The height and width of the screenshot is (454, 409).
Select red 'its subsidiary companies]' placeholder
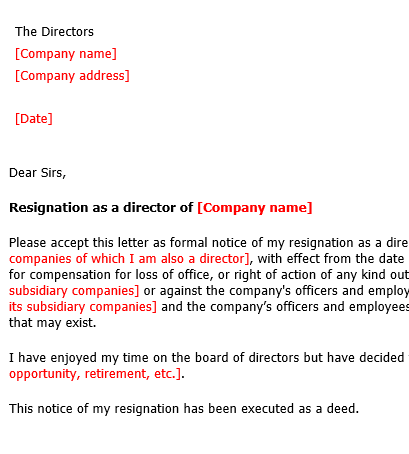pos(83,307)
